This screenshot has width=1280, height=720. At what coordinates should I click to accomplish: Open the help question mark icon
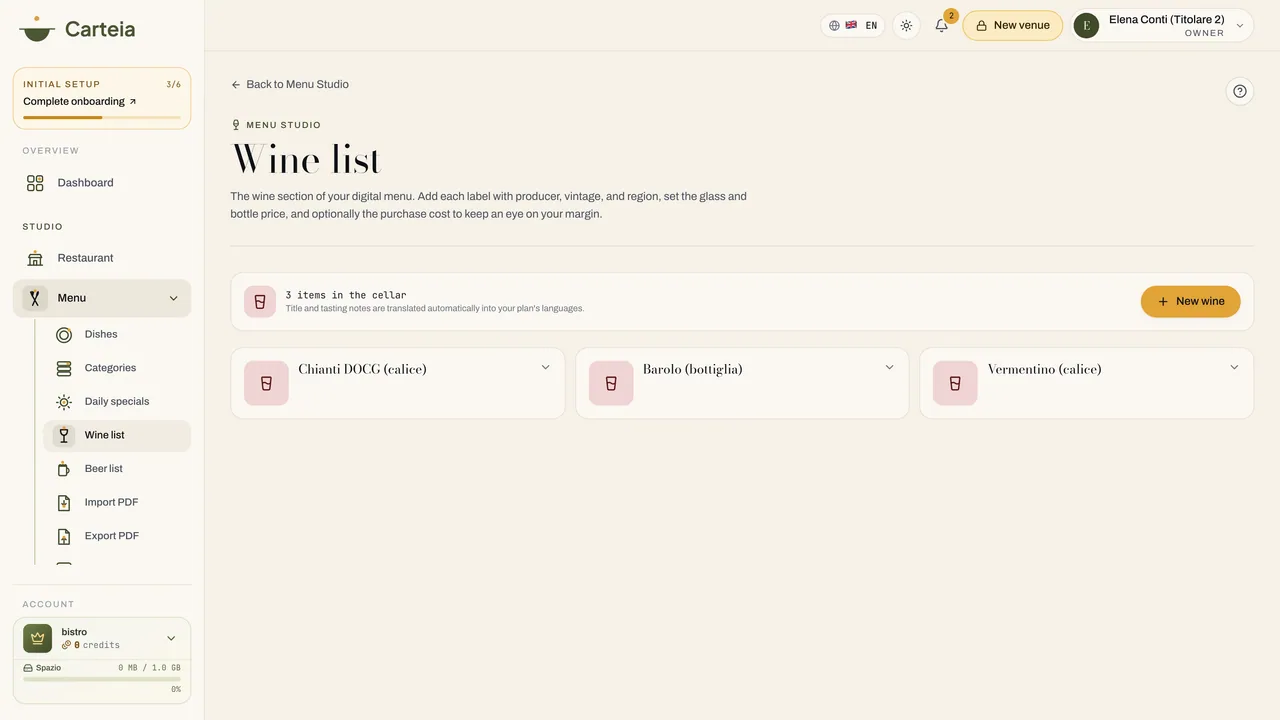pyautogui.click(x=1240, y=91)
